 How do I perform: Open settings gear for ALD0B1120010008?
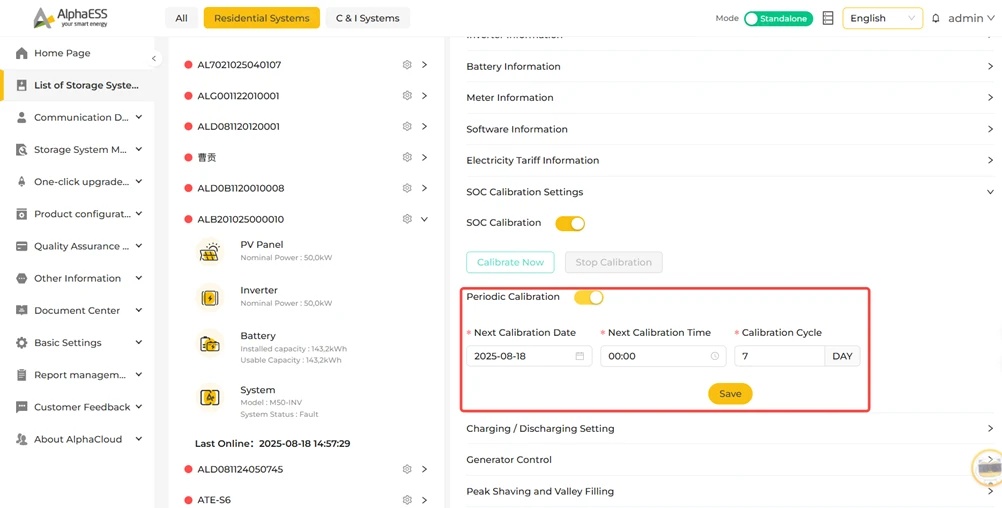(x=406, y=188)
